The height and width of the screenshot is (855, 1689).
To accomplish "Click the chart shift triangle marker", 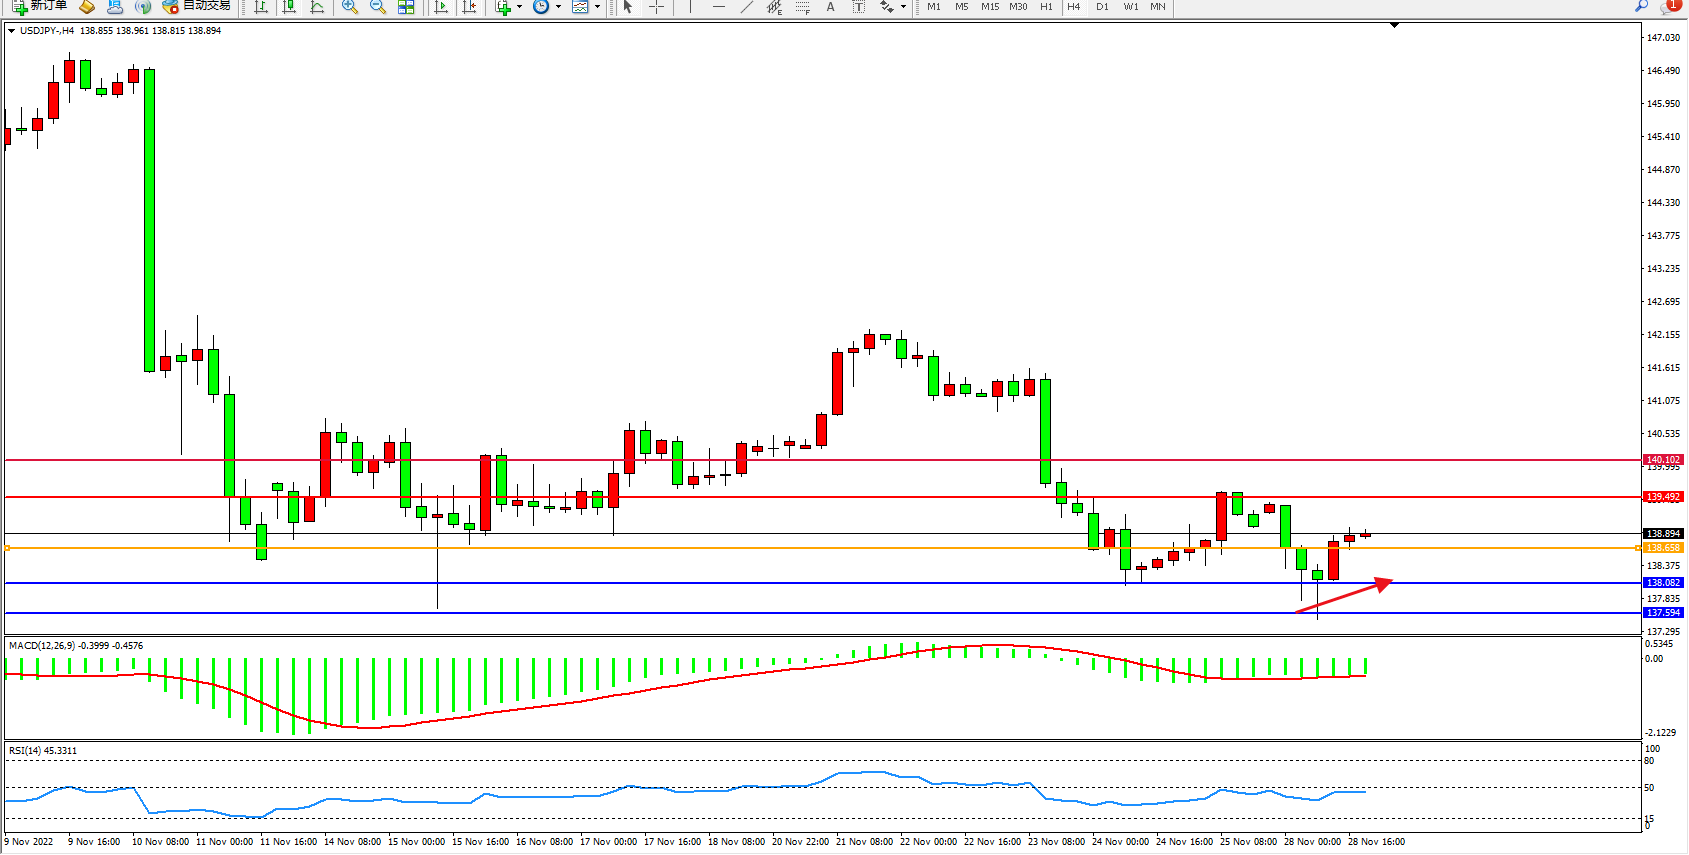I will tap(1394, 25).
